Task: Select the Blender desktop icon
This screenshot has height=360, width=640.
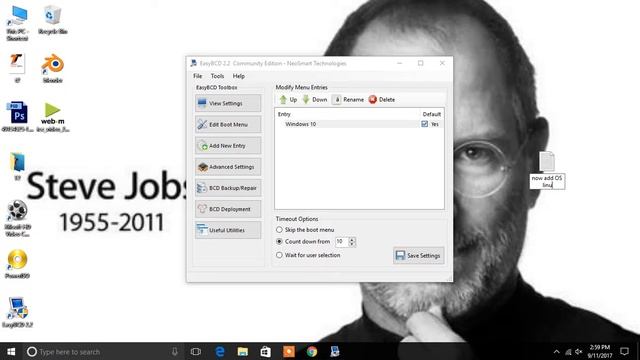Action: (53, 69)
